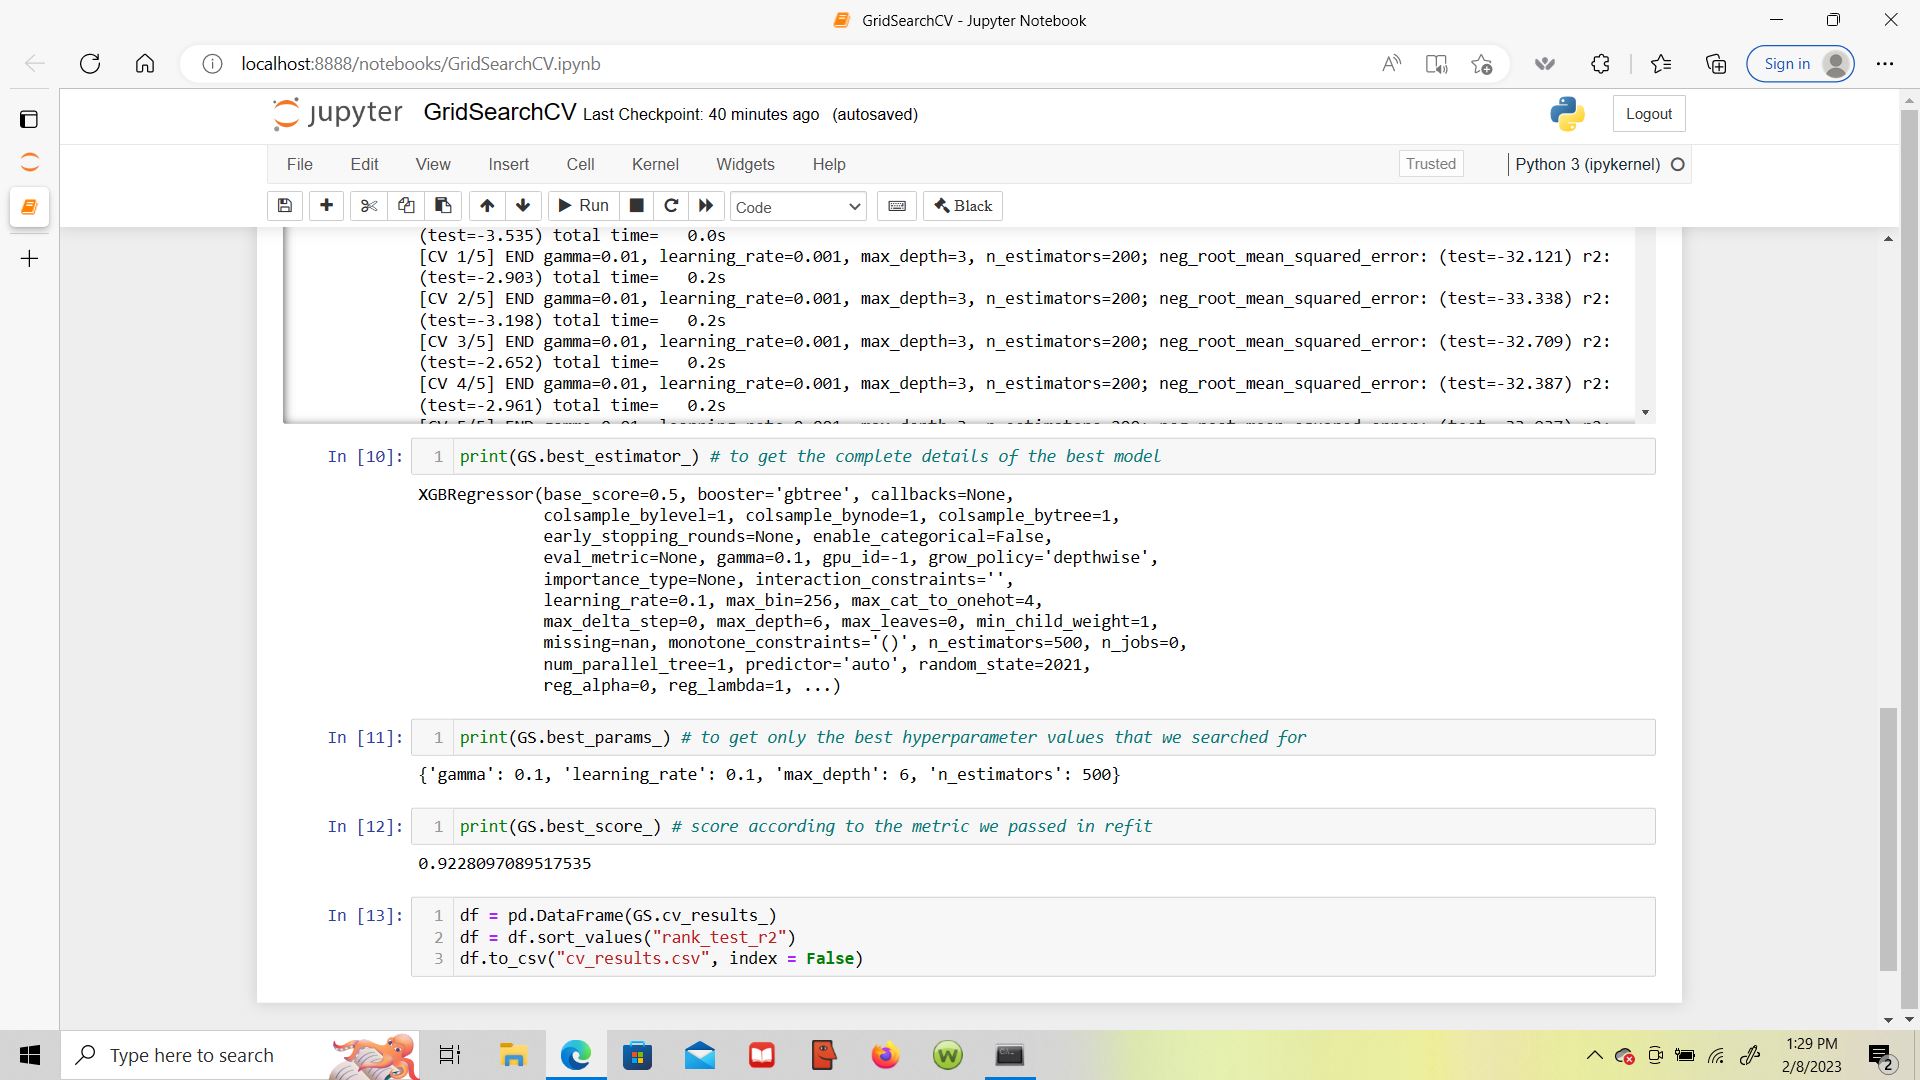
Task: Restart kernel and run all cells icon
Action: (706, 206)
